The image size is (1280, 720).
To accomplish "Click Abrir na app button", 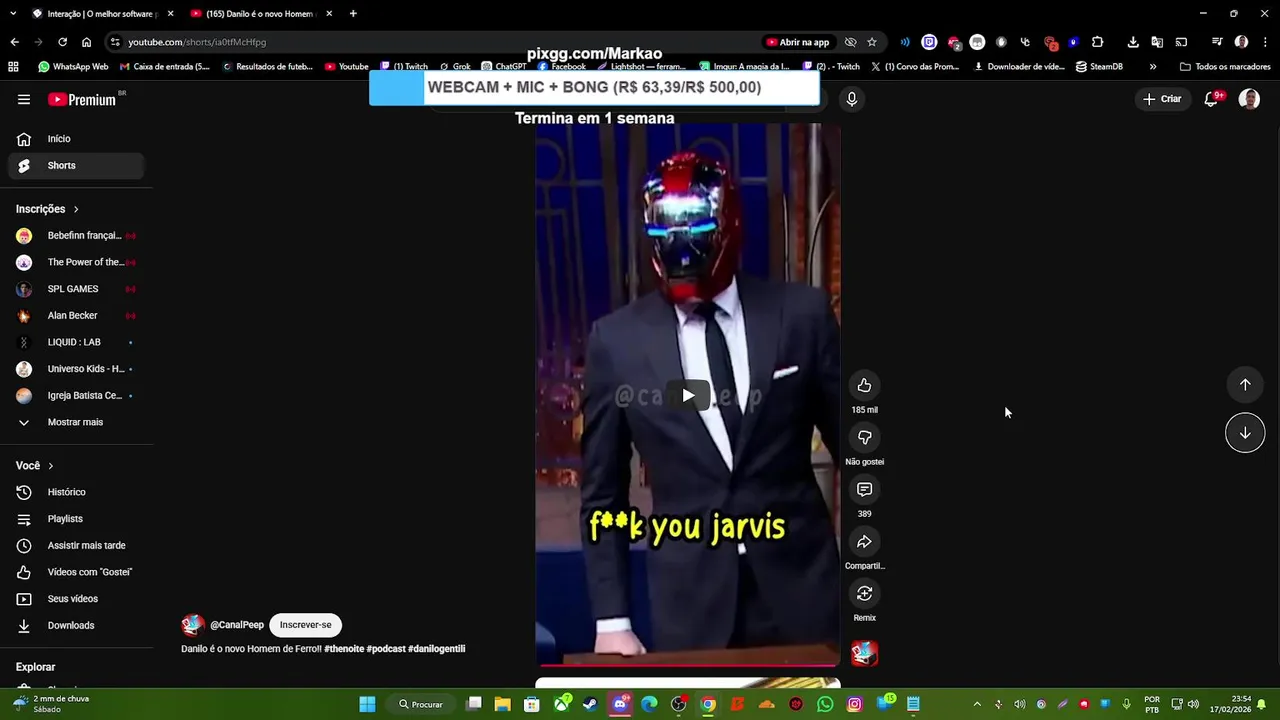I will 798,42.
